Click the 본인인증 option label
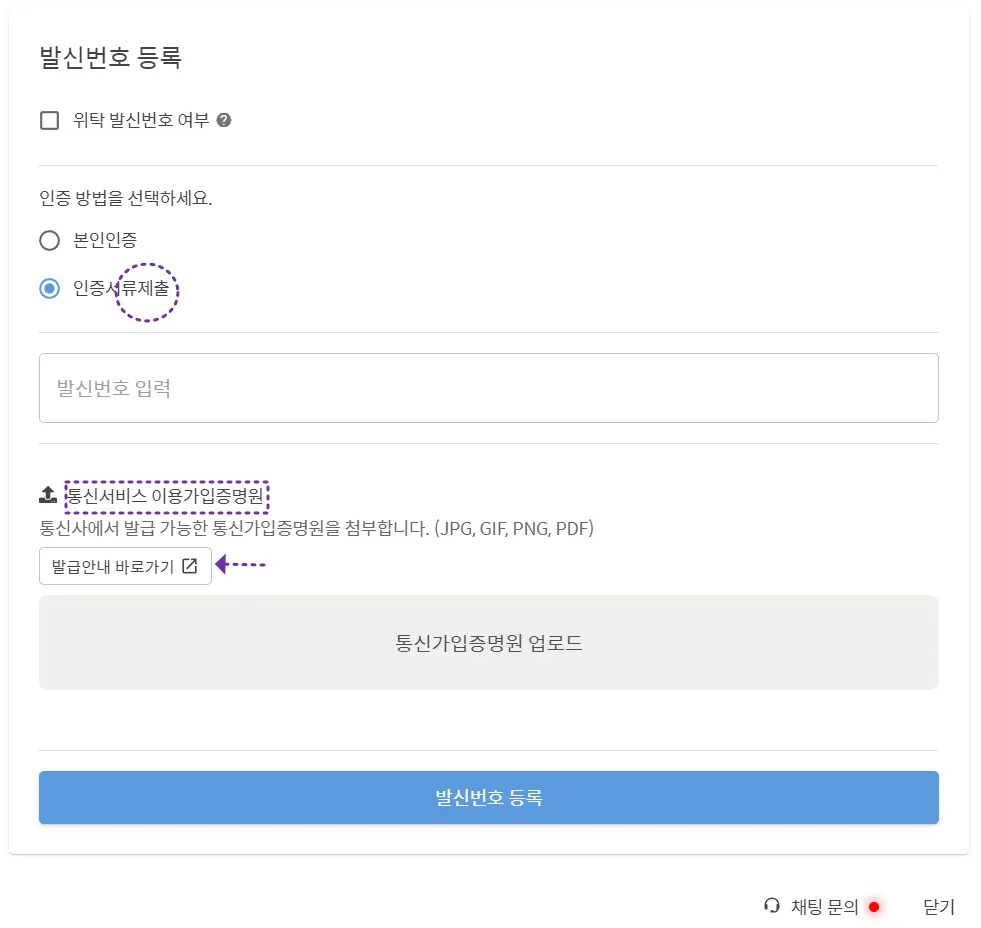Screen dimensions: 981x928 [x=105, y=240]
